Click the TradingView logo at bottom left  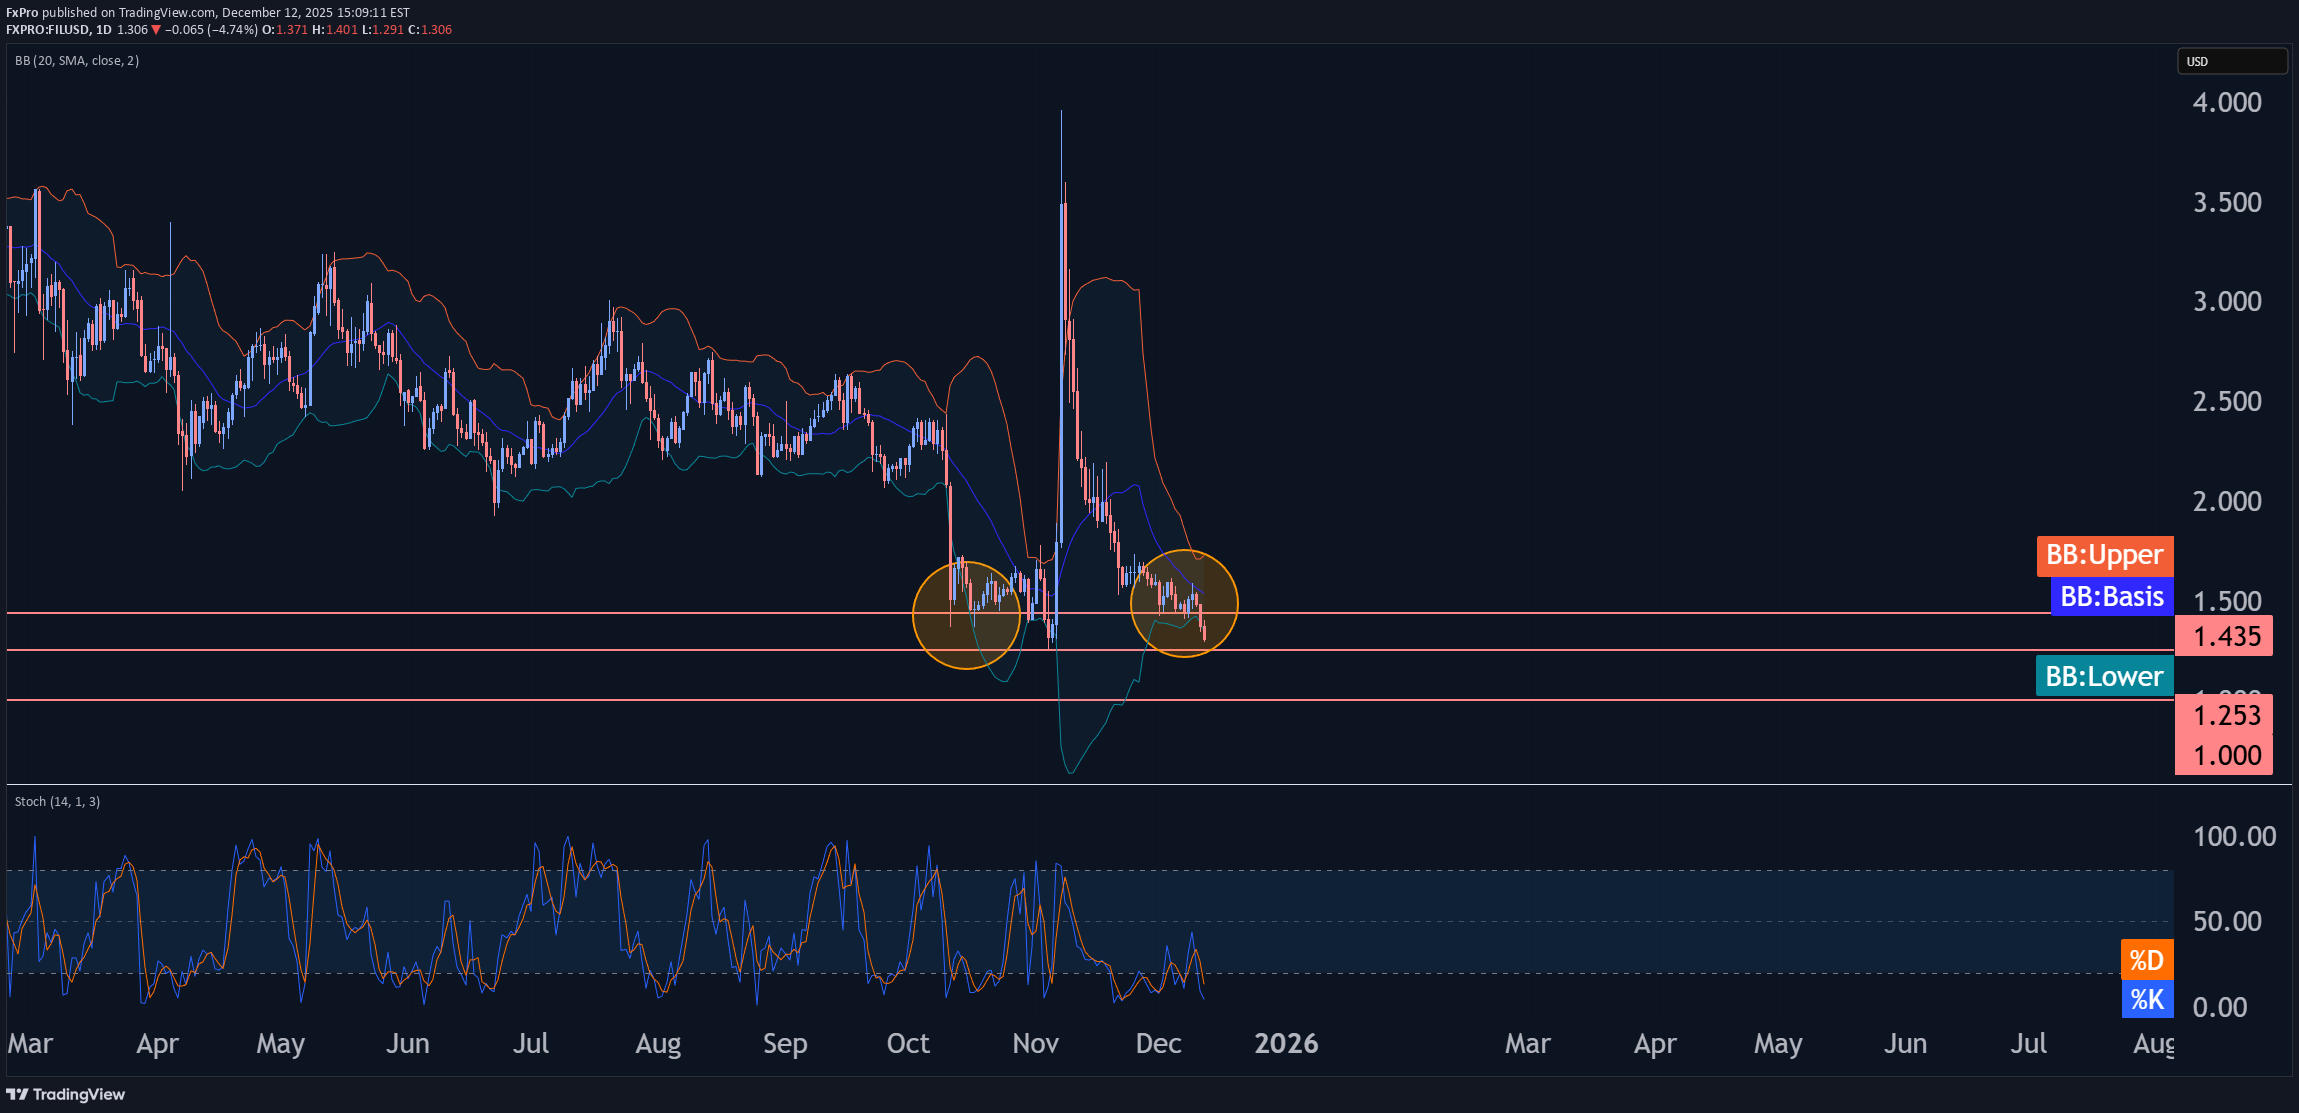tap(66, 1094)
